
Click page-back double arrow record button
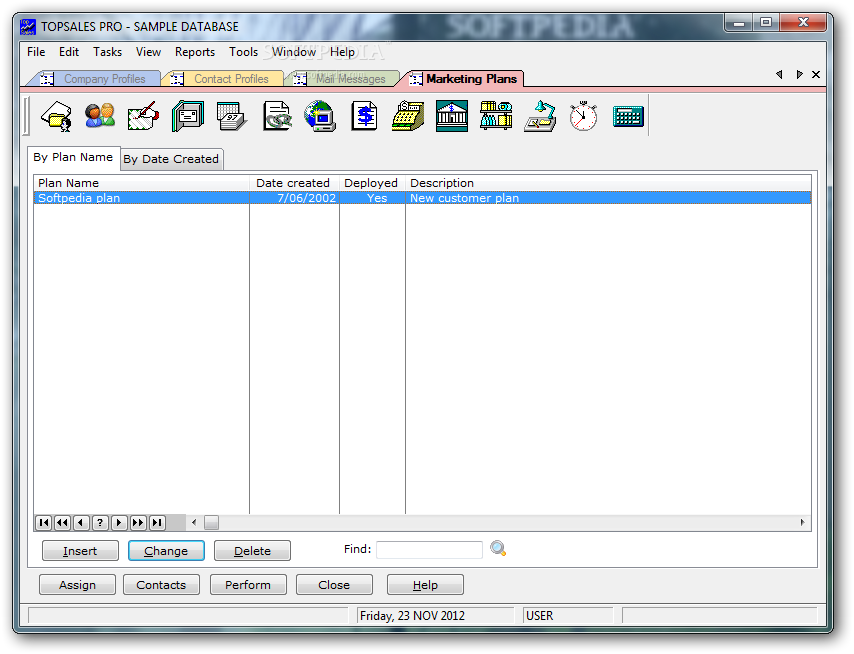[63, 523]
